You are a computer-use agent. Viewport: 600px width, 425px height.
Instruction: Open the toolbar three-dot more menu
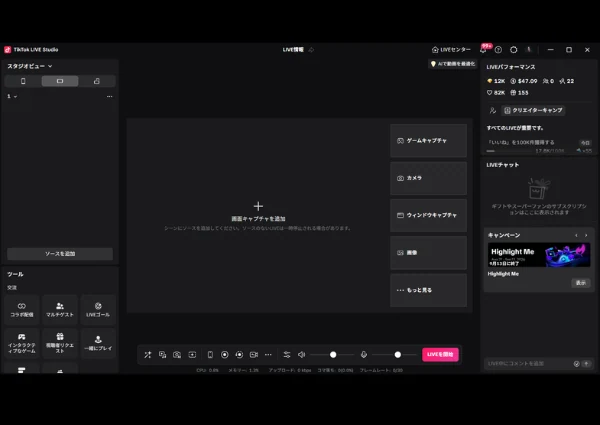[268, 355]
